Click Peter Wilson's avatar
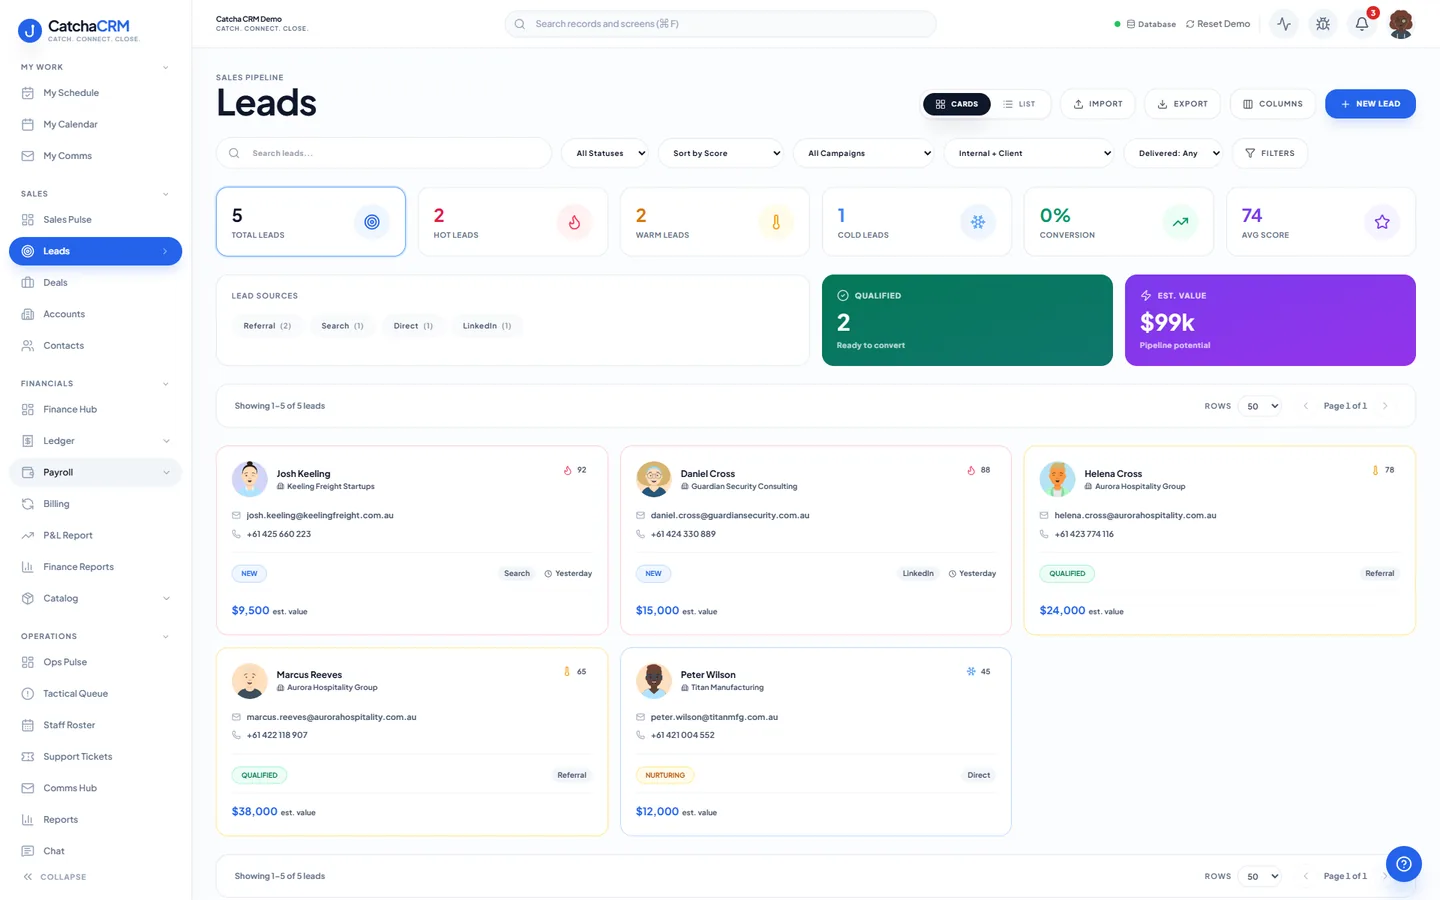 [x=654, y=681]
